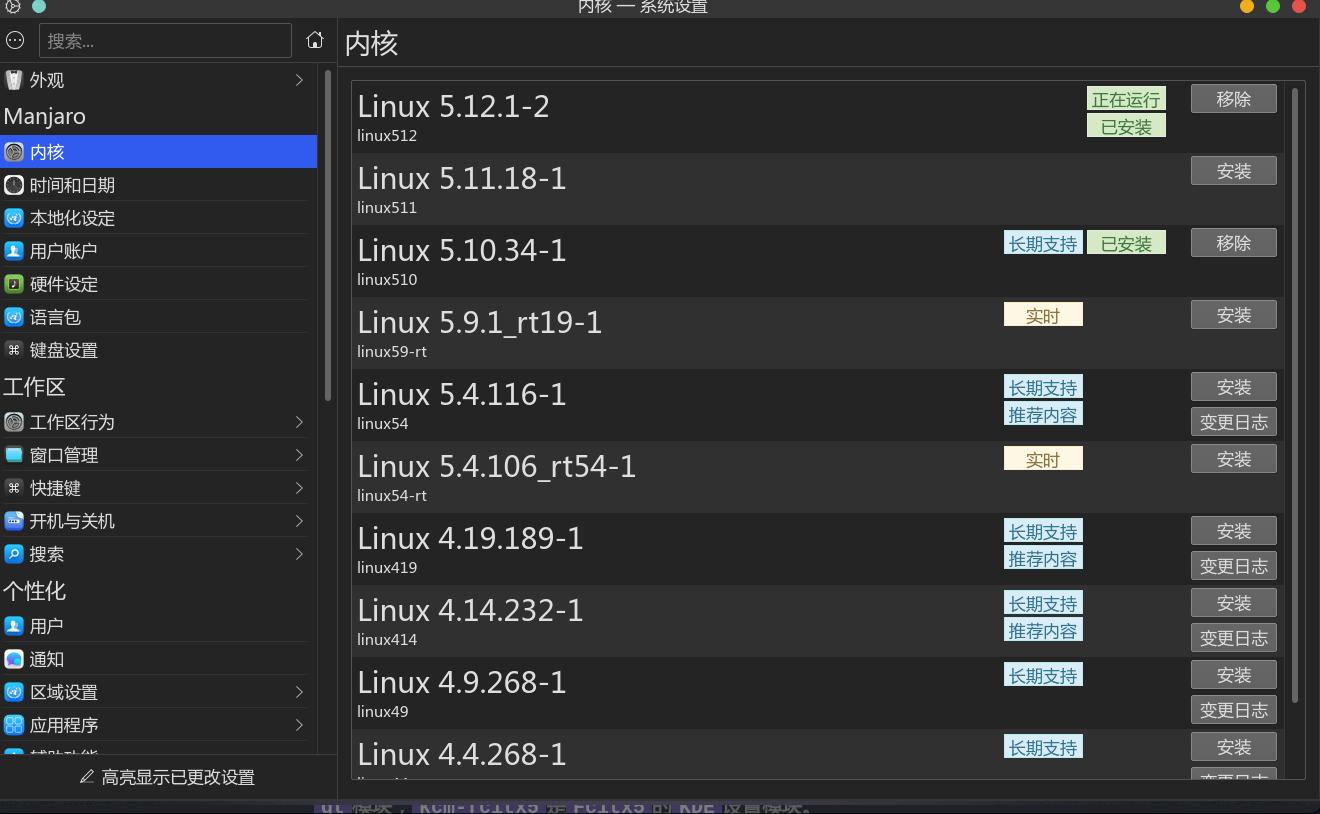This screenshot has width=1320, height=814.
Task: Click the 时间和日期 clock icon
Action: (x=14, y=185)
